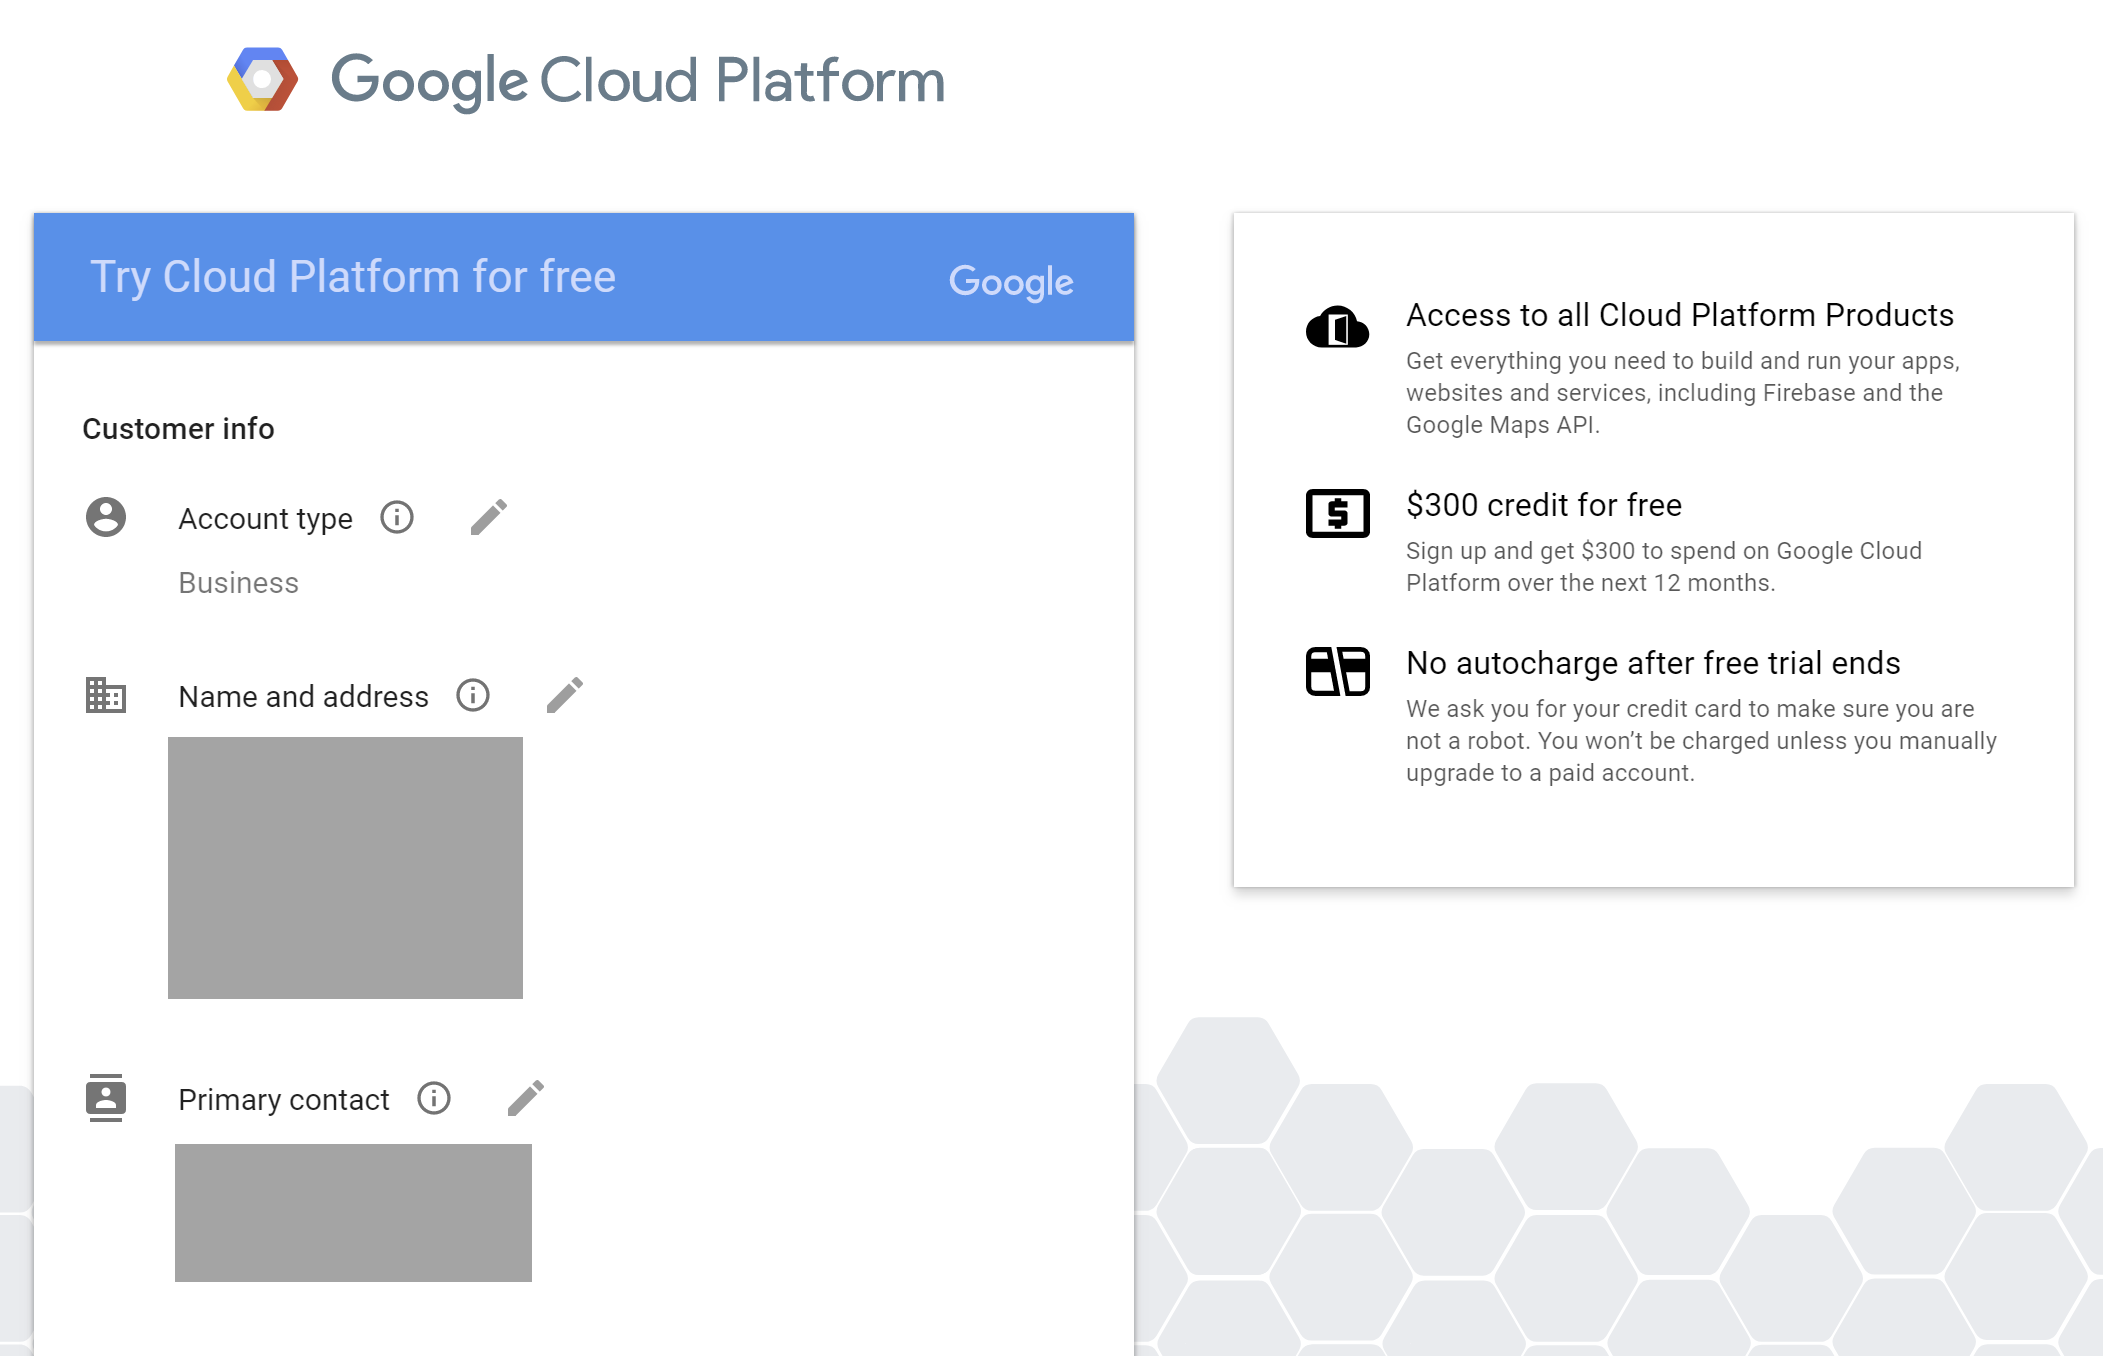Show info for Primary contact
This screenshot has width=2103, height=1356.
[434, 1098]
